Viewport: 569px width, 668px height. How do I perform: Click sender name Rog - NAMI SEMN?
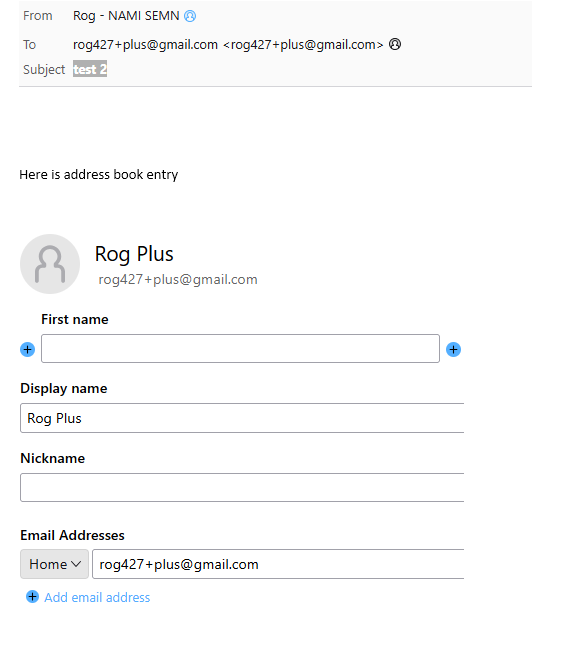(x=126, y=16)
